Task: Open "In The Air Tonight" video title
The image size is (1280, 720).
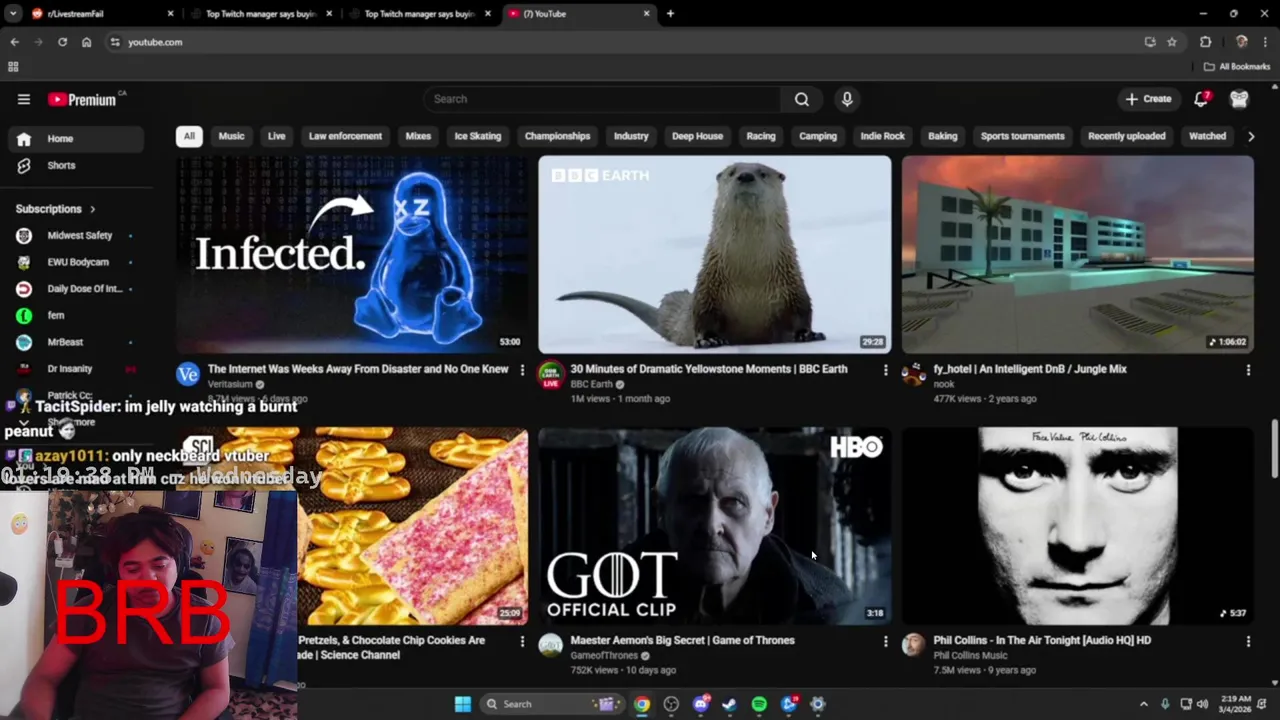Action: (x=1042, y=640)
